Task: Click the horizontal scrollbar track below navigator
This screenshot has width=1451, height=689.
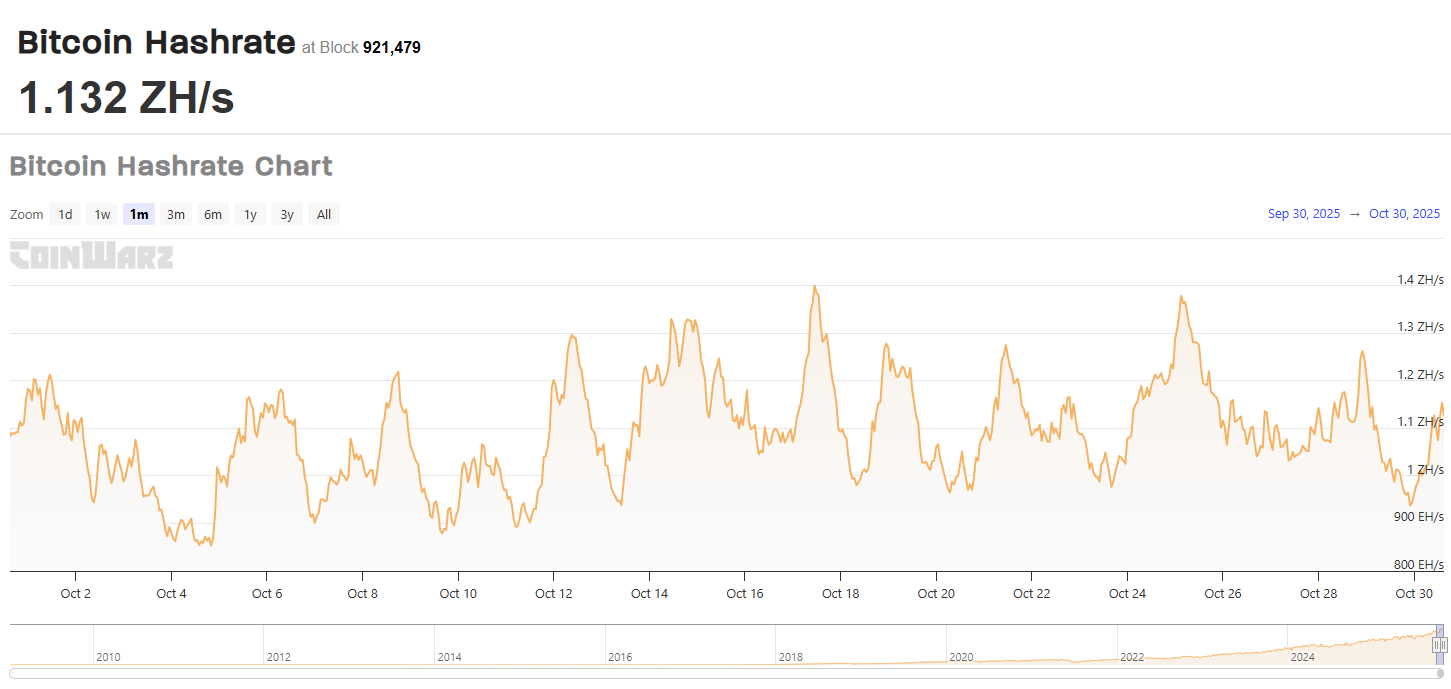Action: (700, 673)
